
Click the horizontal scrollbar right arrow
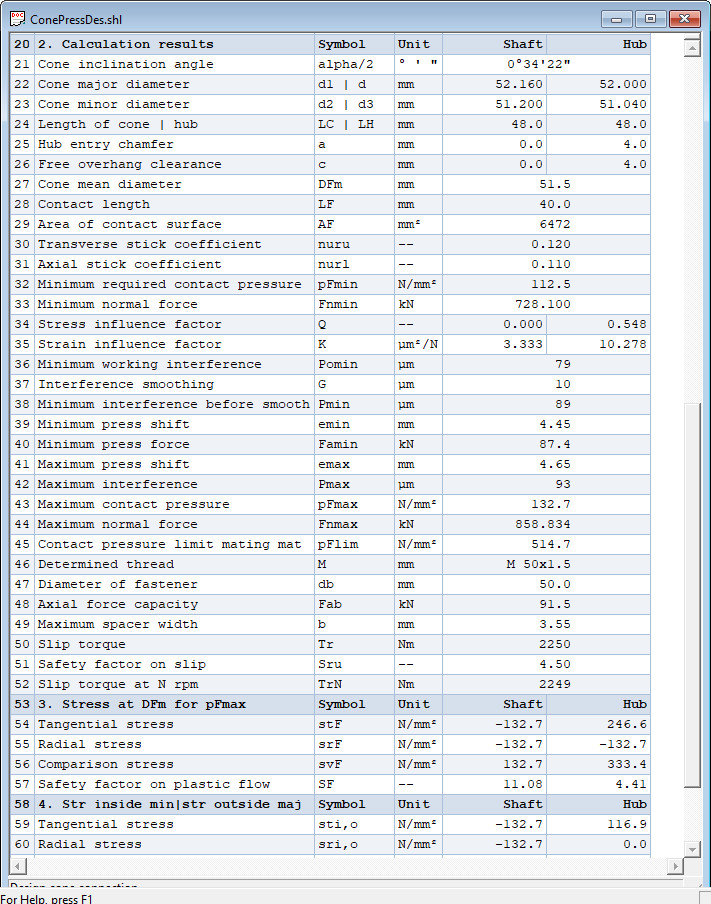click(674, 866)
